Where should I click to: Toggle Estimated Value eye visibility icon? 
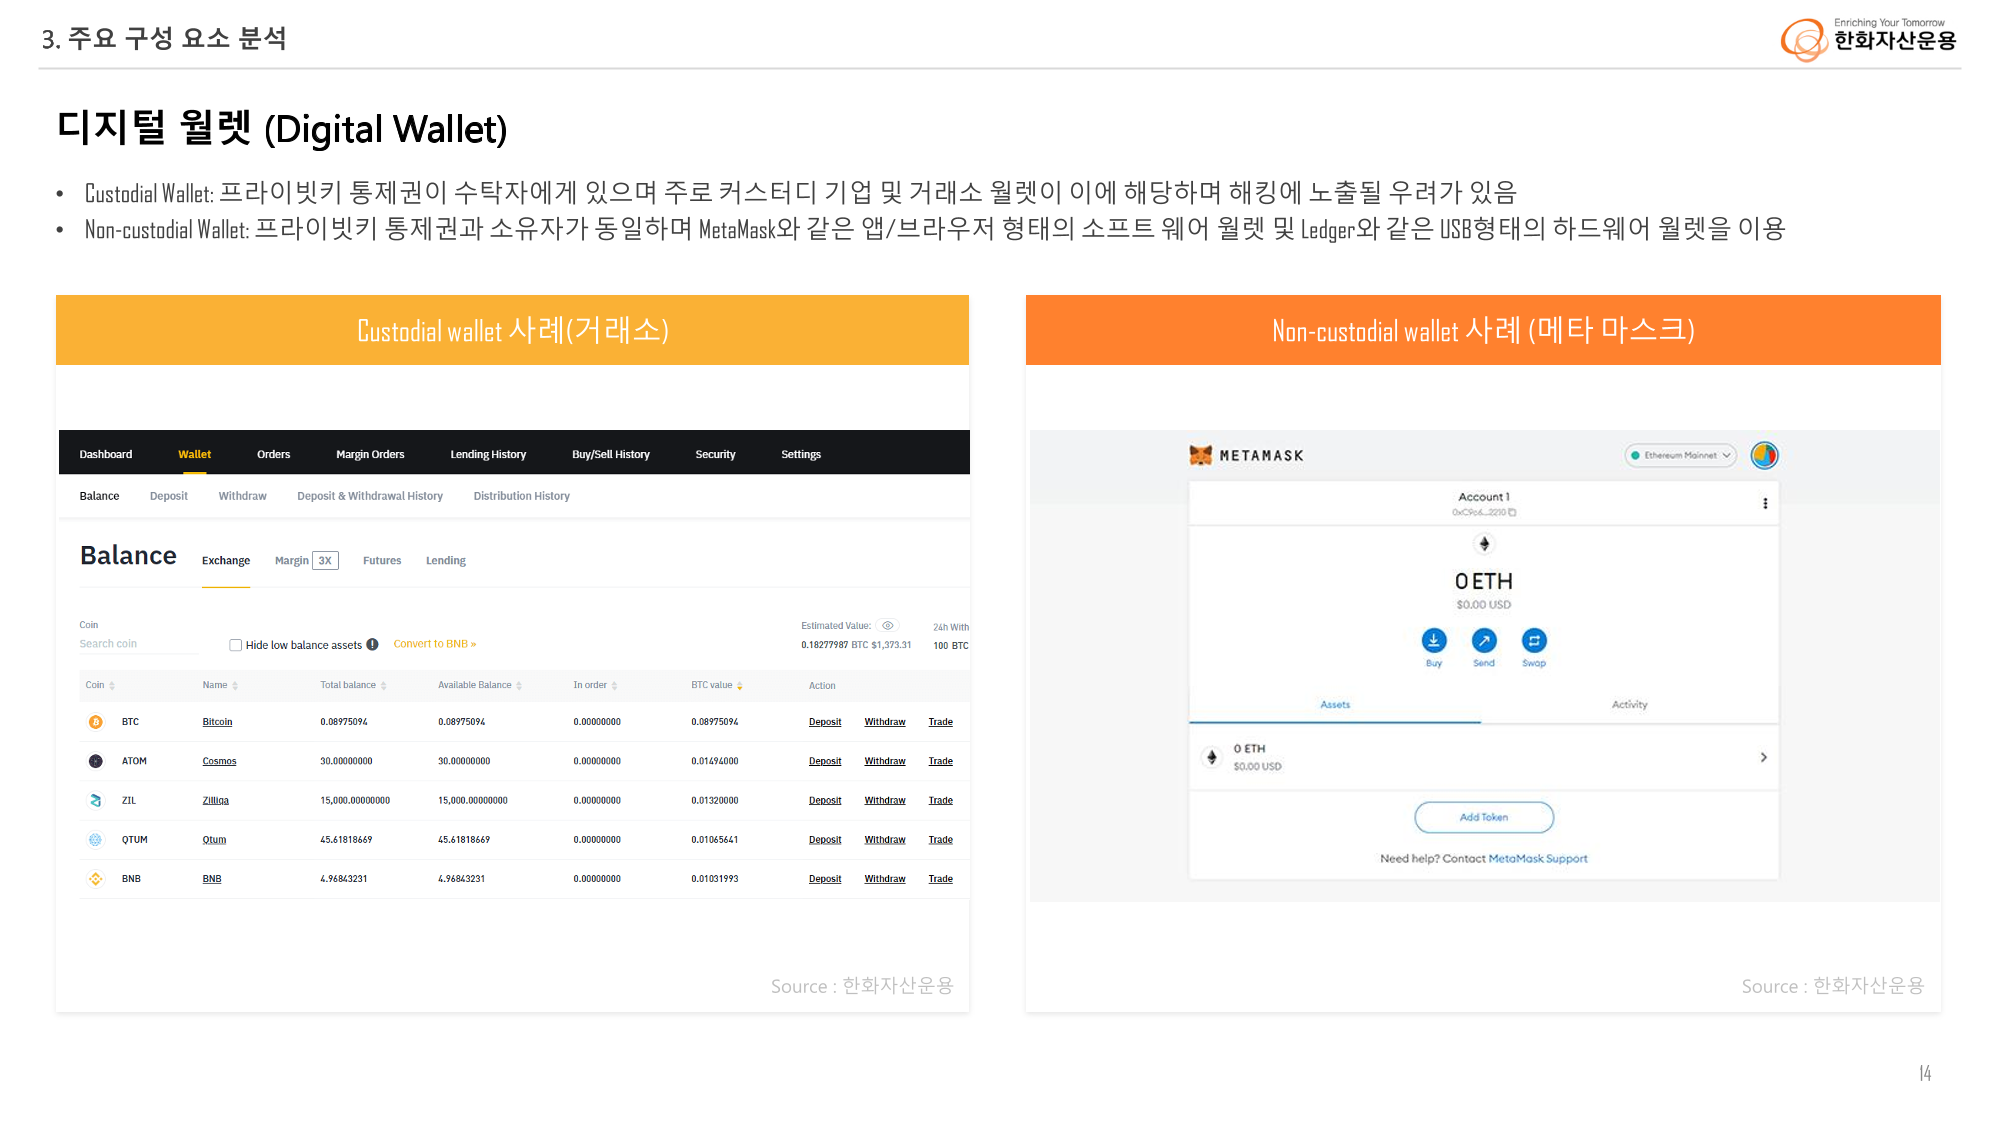pos(887,626)
